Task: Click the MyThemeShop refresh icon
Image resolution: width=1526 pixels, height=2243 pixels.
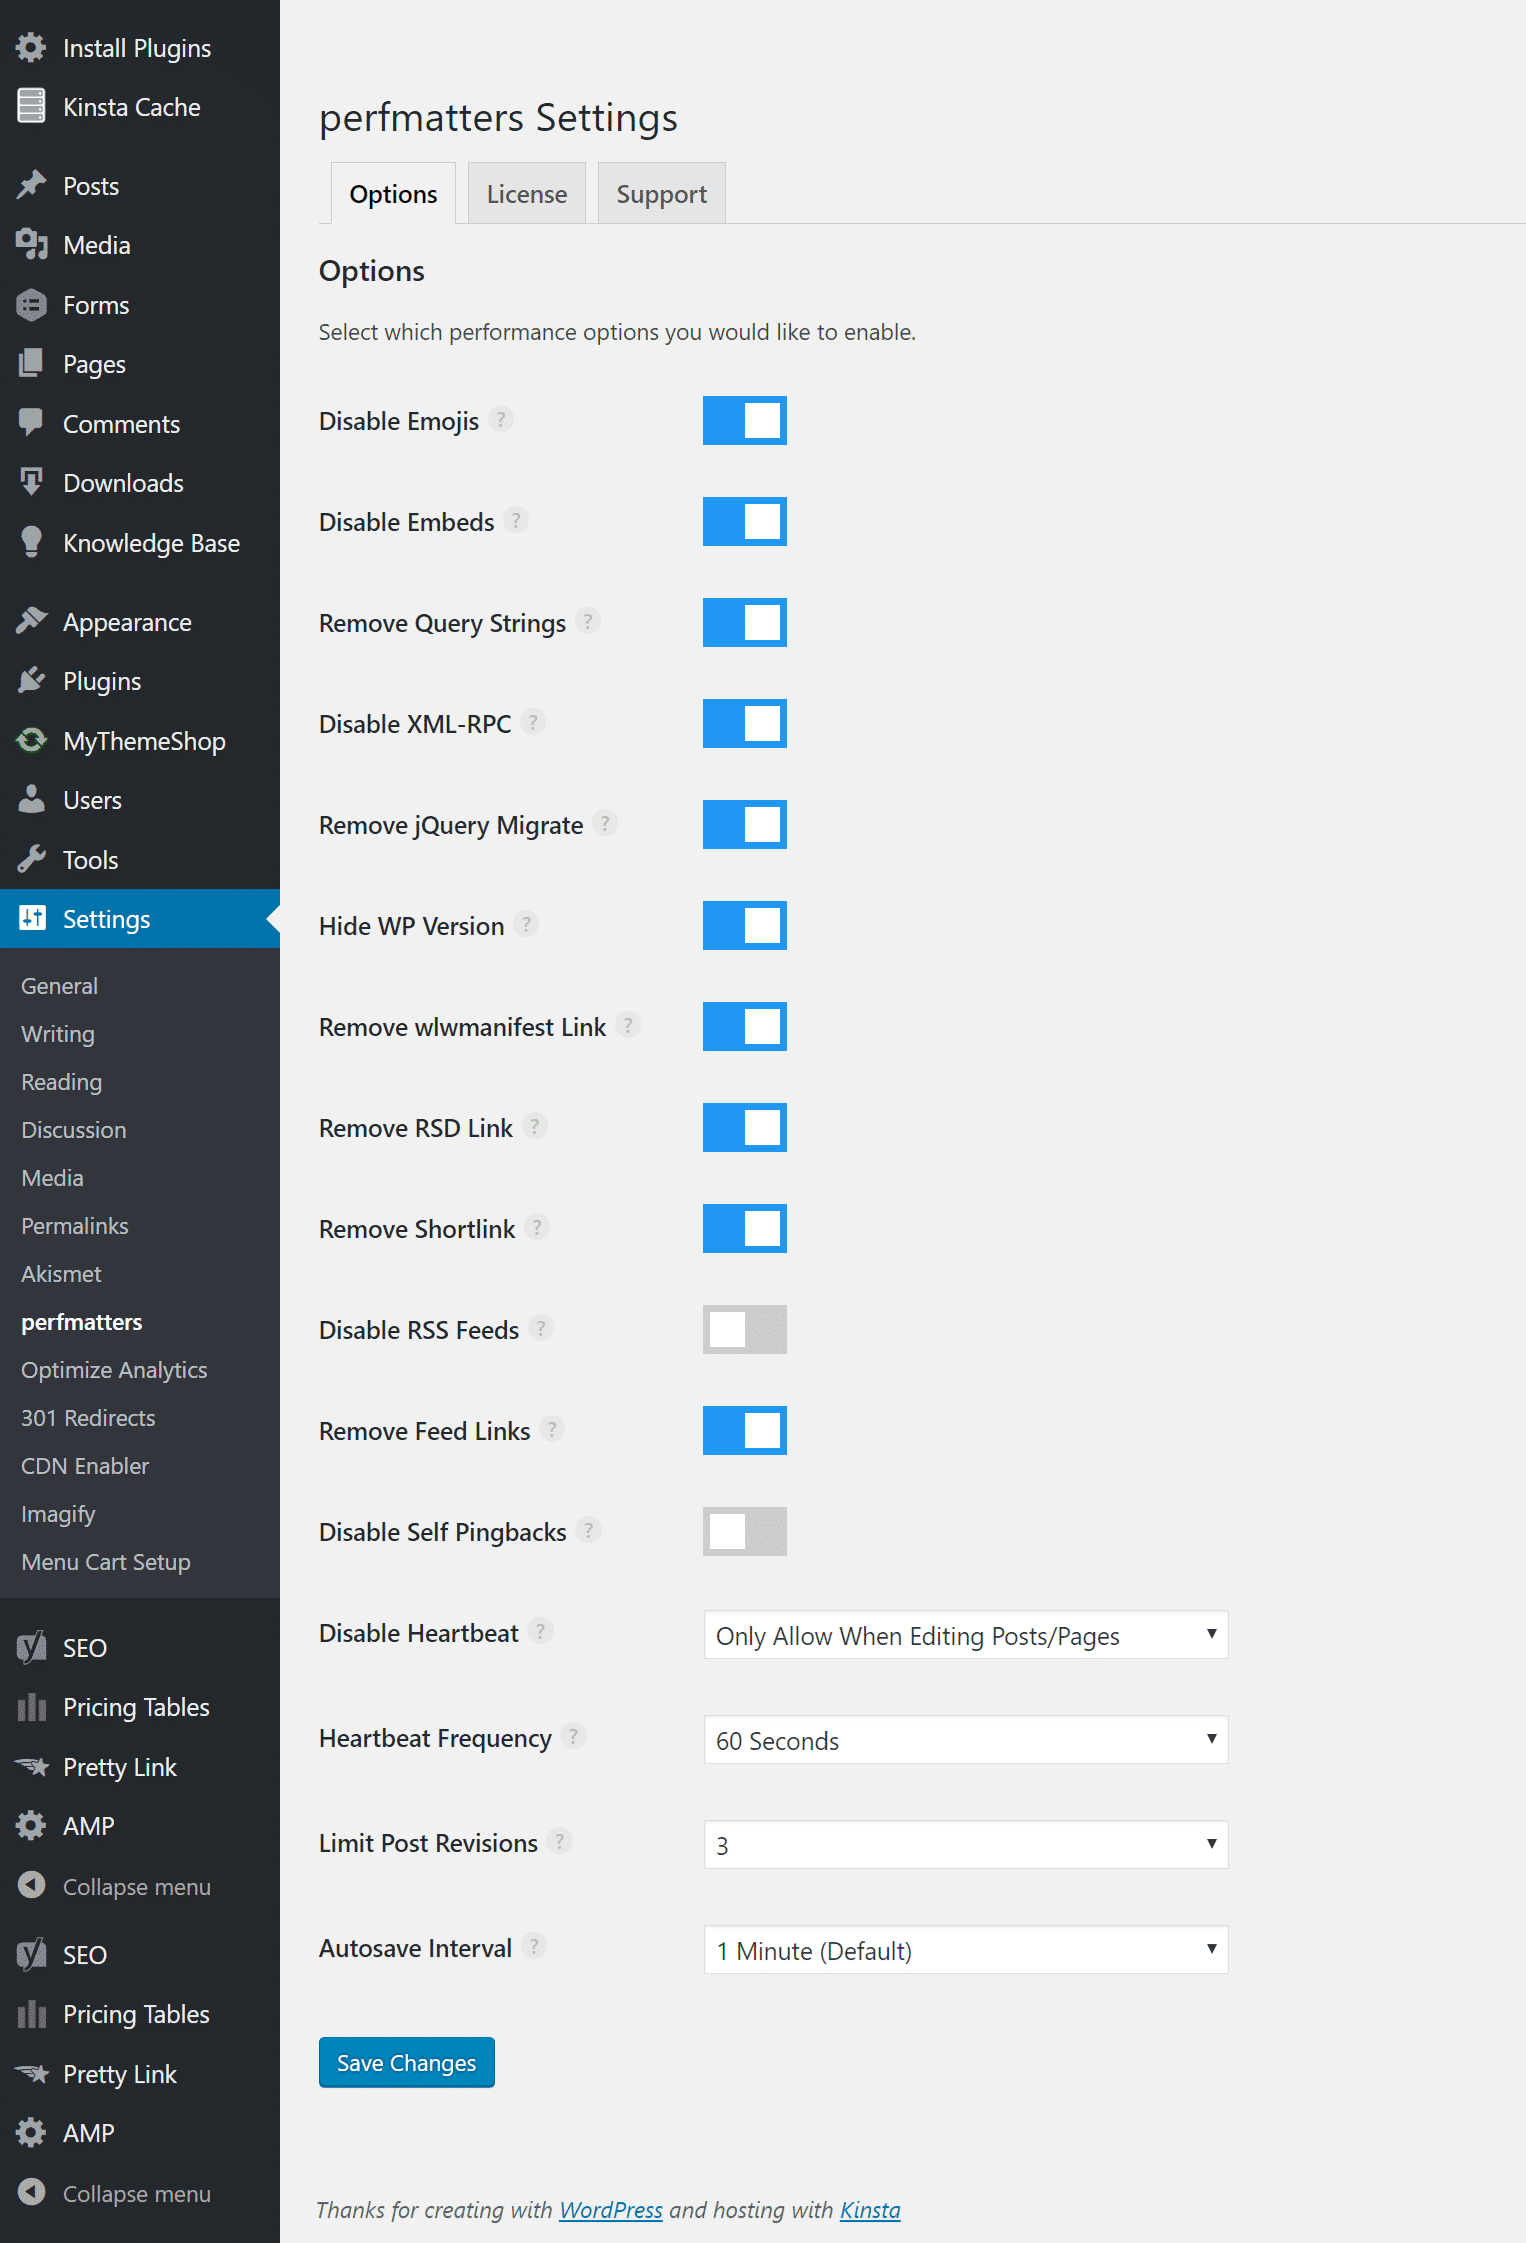Action: [x=31, y=740]
